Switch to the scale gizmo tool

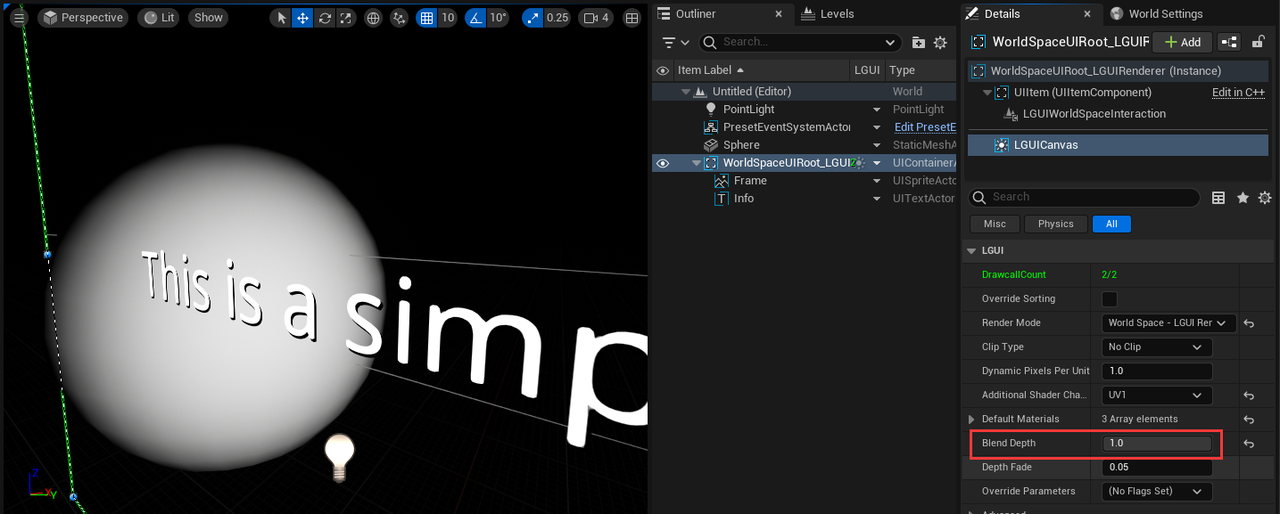(346, 18)
